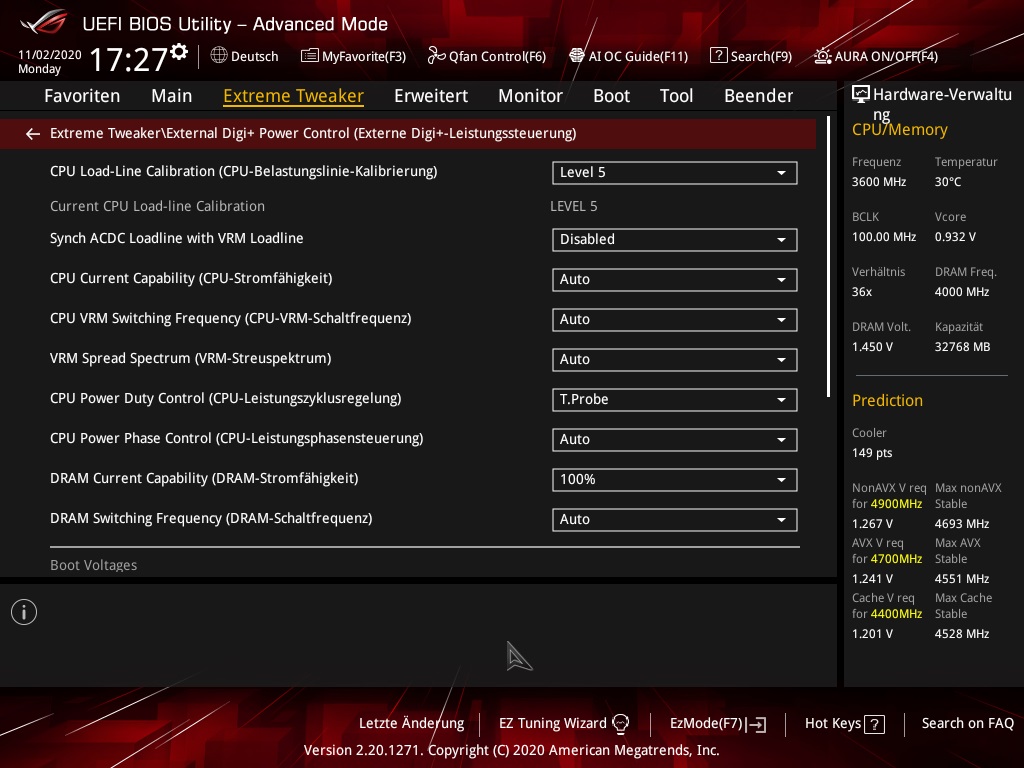Open Synch ACDC Loadline dropdown
The width and height of the screenshot is (1024, 768).
[x=675, y=240]
